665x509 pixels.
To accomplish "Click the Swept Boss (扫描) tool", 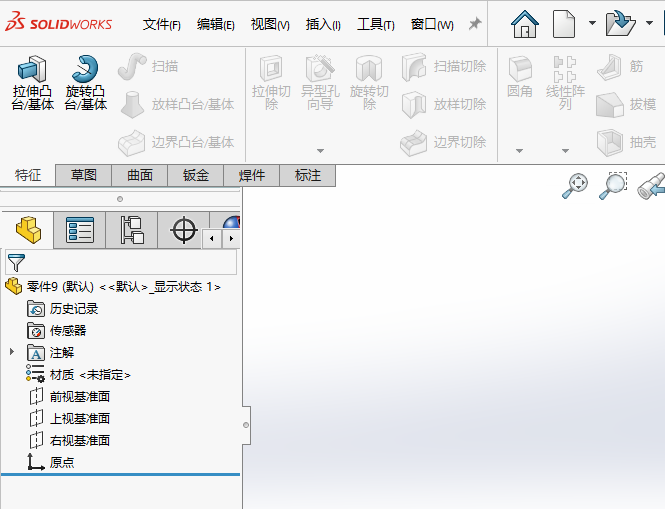I will click(148, 67).
